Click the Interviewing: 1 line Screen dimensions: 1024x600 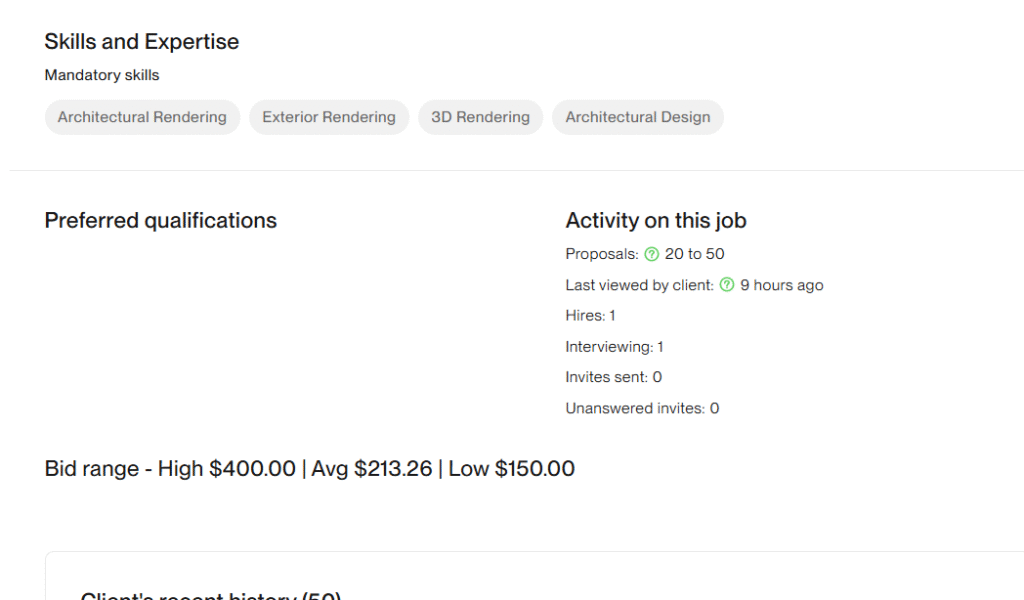(x=614, y=347)
